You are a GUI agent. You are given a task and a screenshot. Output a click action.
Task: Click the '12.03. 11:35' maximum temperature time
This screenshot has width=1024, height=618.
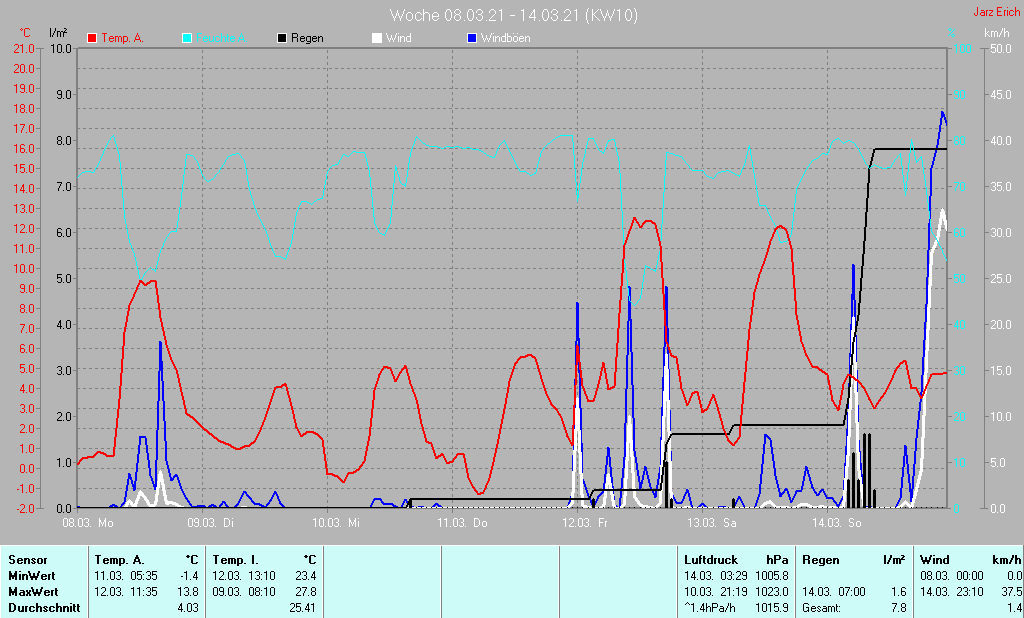126,592
